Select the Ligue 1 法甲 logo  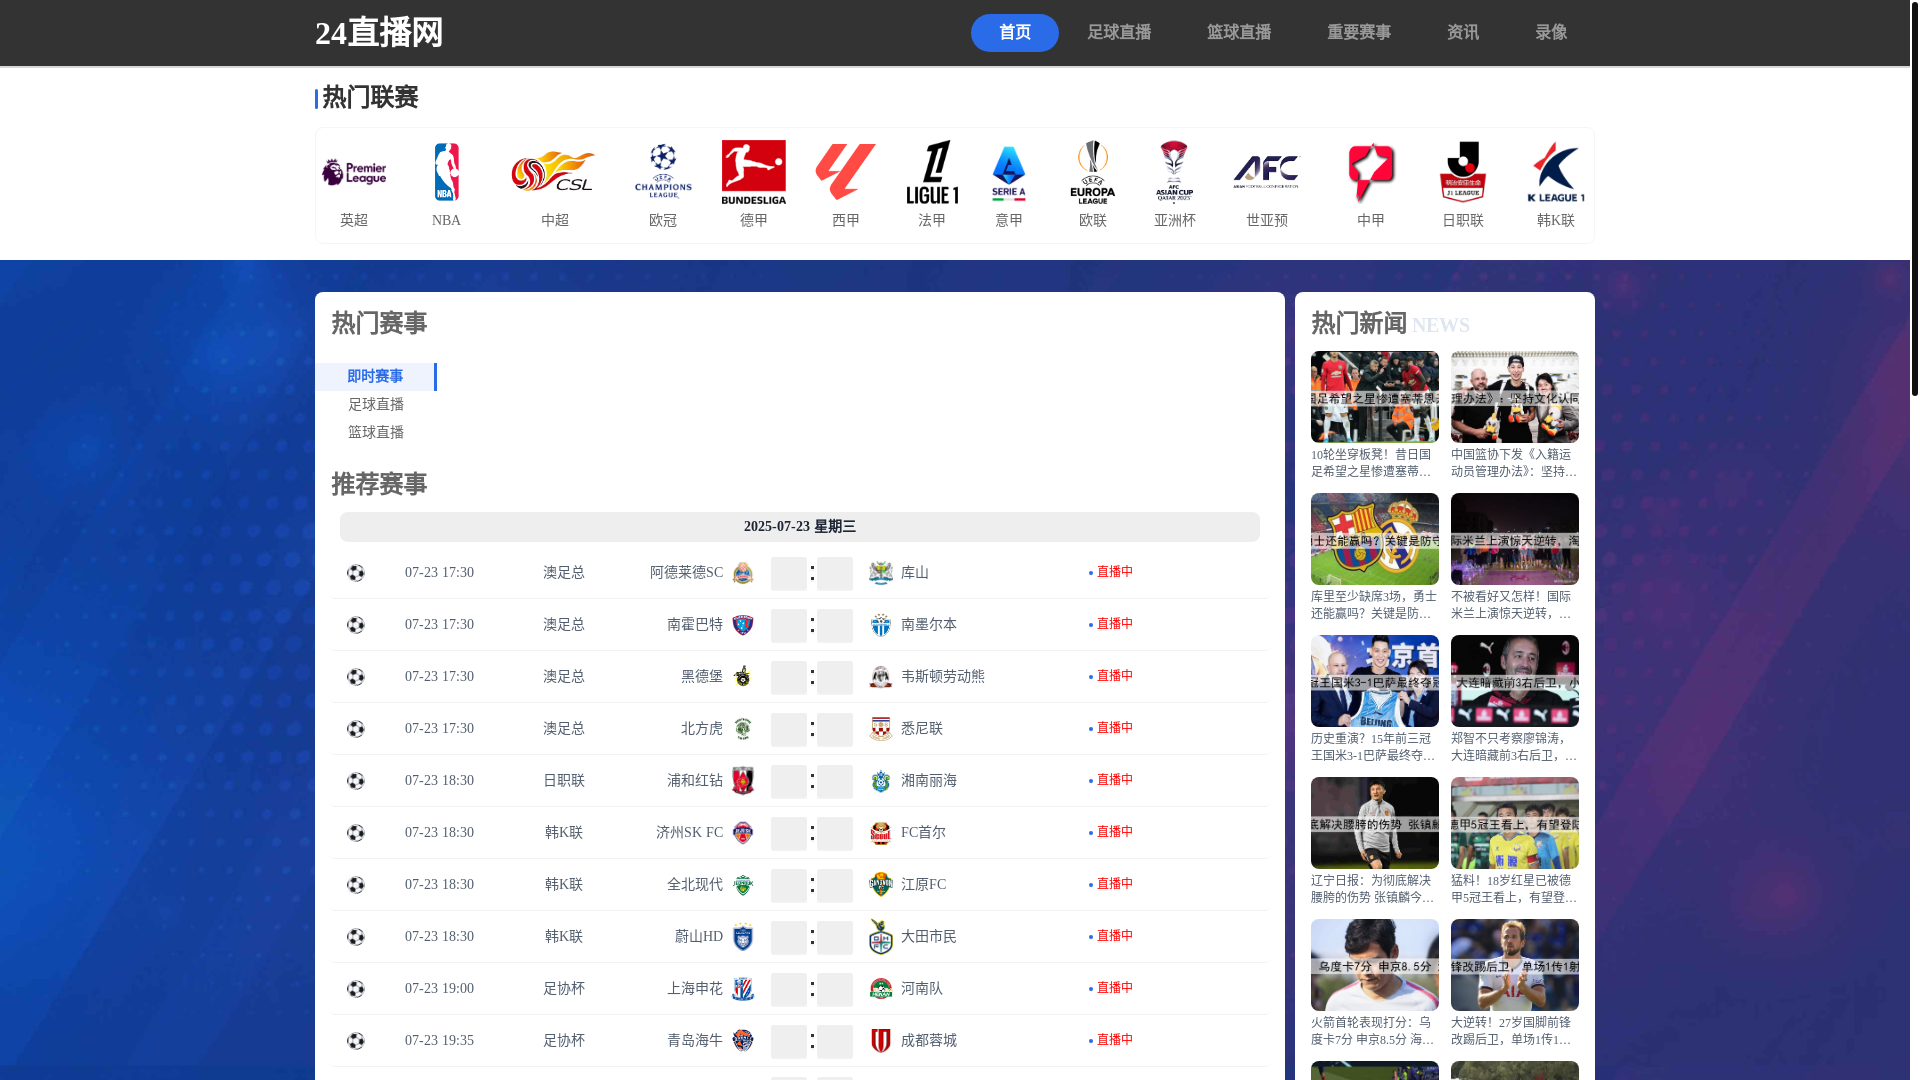pos(932,172)
